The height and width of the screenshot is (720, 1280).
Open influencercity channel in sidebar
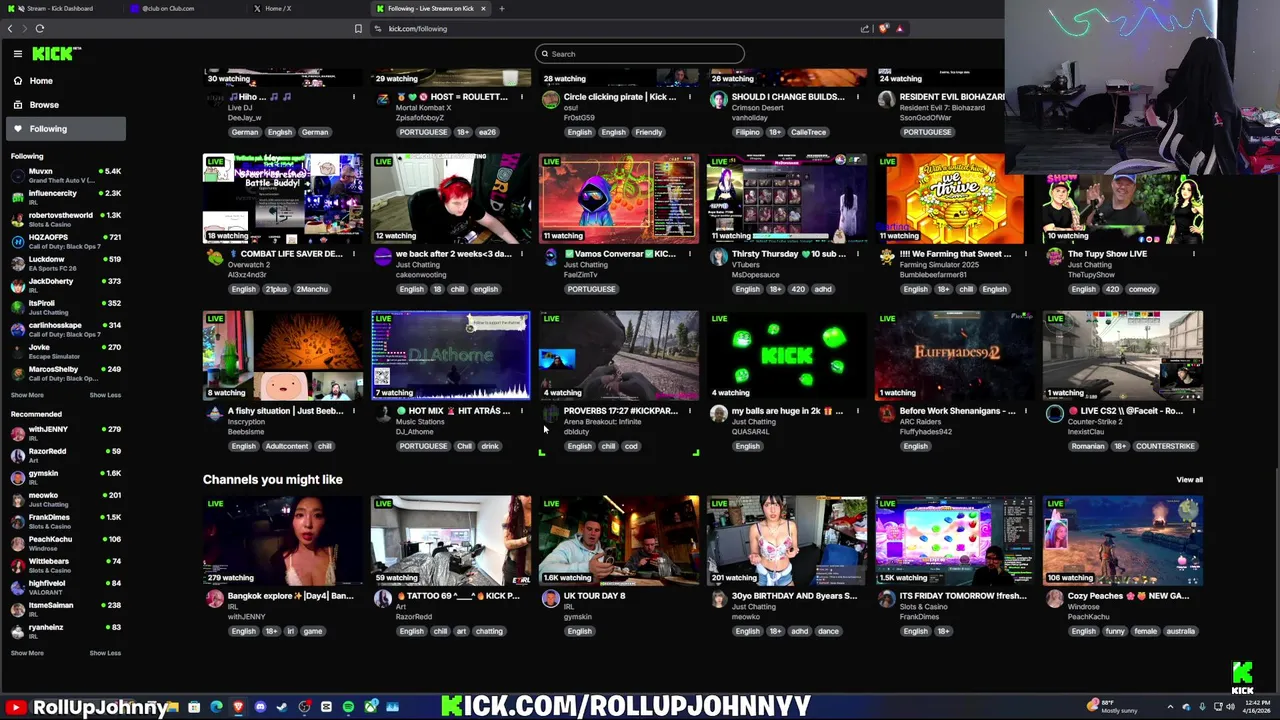pos(65,197)
